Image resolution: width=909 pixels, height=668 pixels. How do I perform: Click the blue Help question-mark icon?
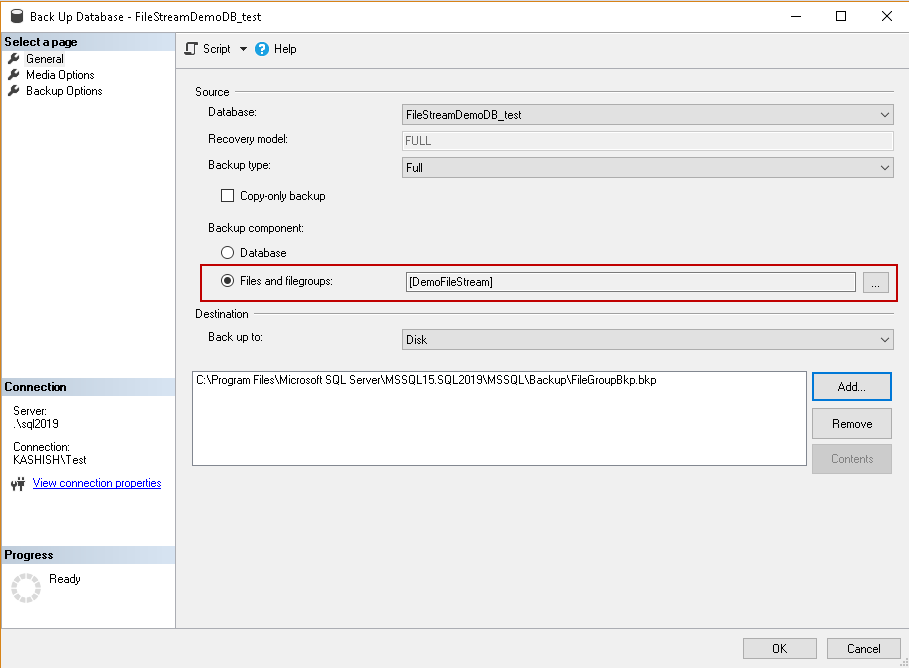[x=262, y=49]
